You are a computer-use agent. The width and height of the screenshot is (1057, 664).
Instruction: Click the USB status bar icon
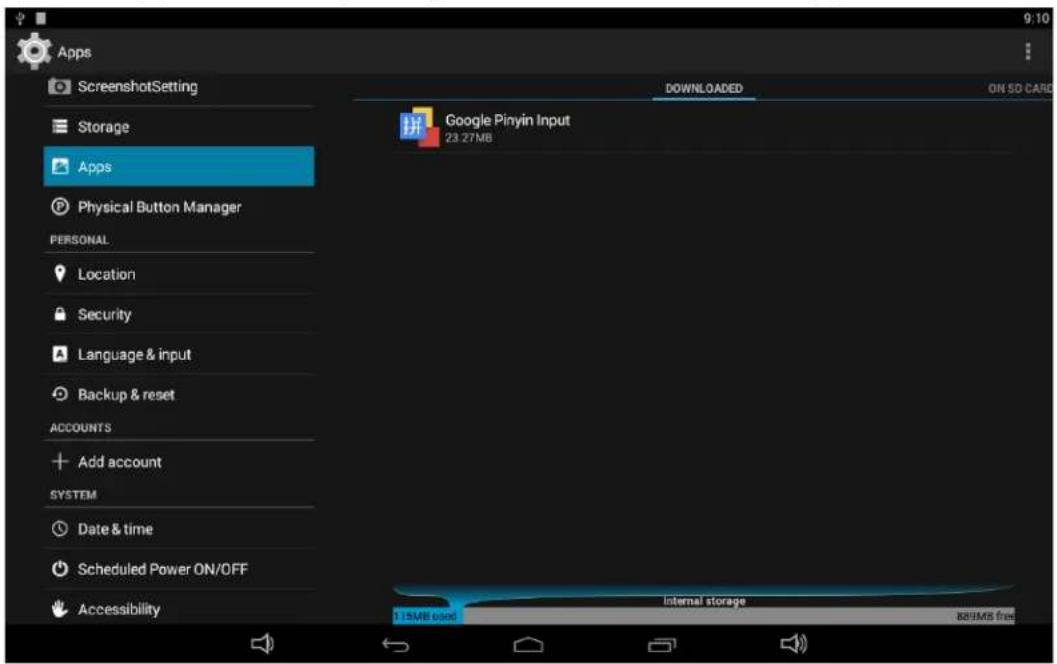[x=20, y=18]
